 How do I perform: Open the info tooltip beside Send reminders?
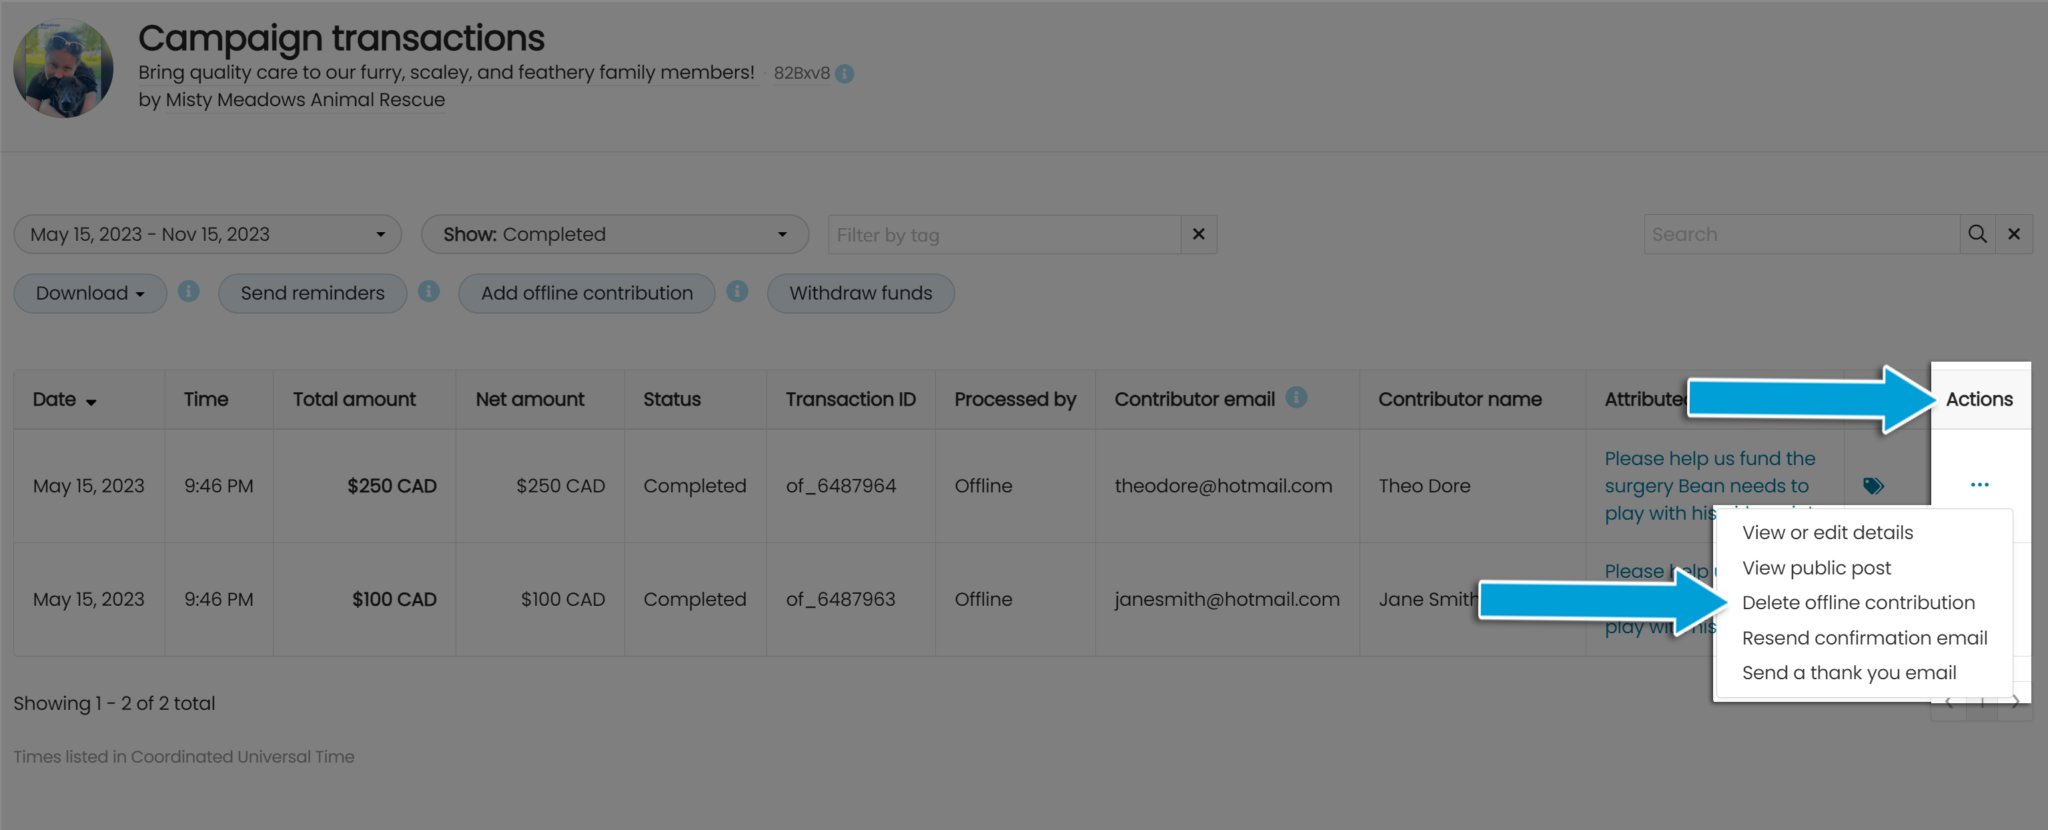point(430,292)
